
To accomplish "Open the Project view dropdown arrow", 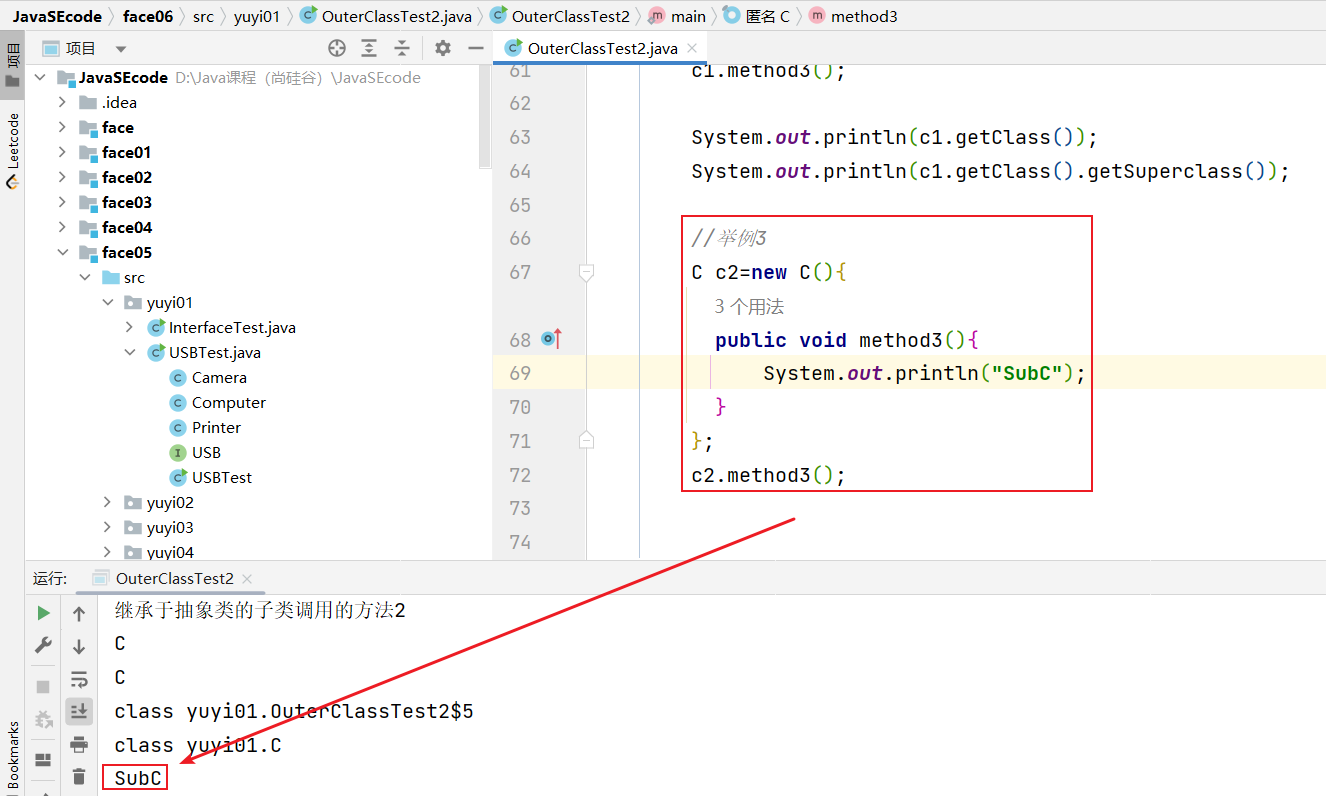I will click(x=121, y=49).
